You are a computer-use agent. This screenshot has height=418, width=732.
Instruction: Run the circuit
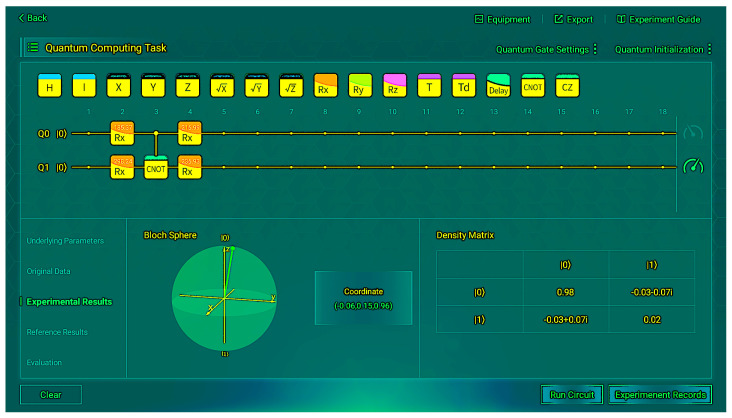tap(572, 395)
